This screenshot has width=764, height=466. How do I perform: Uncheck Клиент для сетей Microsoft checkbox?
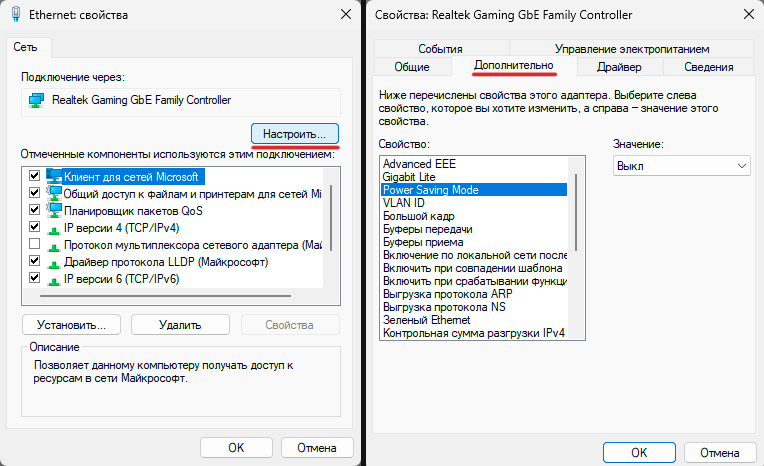pyautogui.click(x=34, y=175)
